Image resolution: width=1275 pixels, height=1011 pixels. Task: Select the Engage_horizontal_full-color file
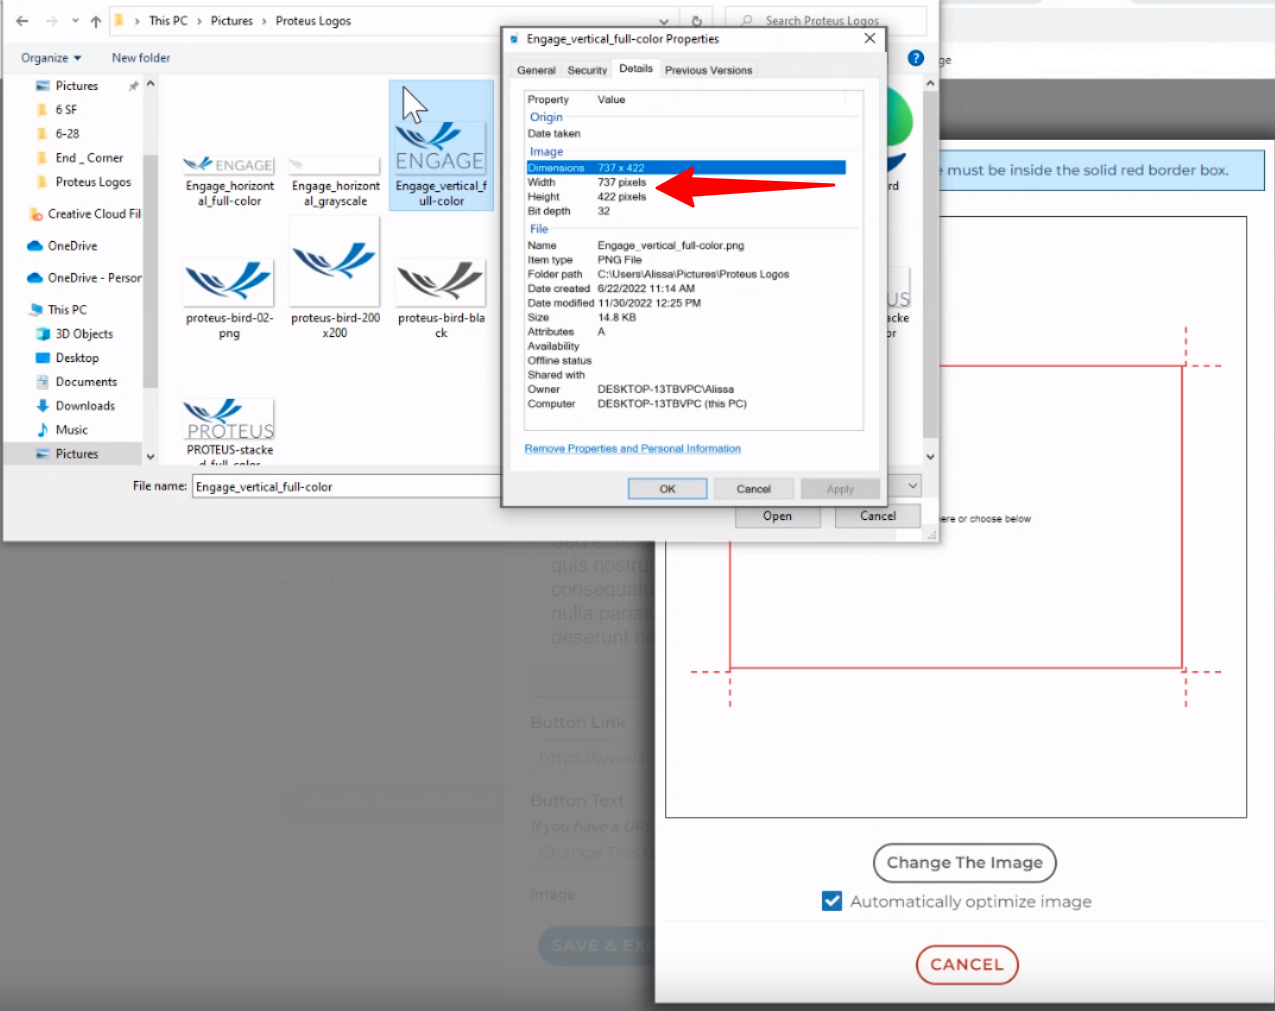click(229, 180)
